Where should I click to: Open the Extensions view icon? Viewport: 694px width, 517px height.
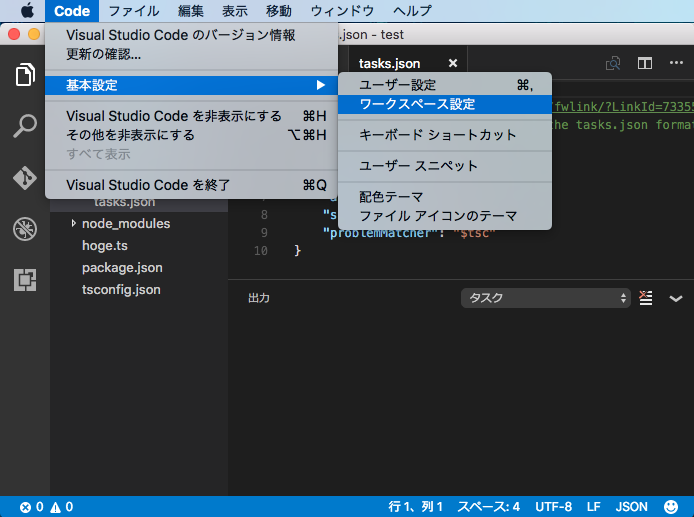[25, 280]
